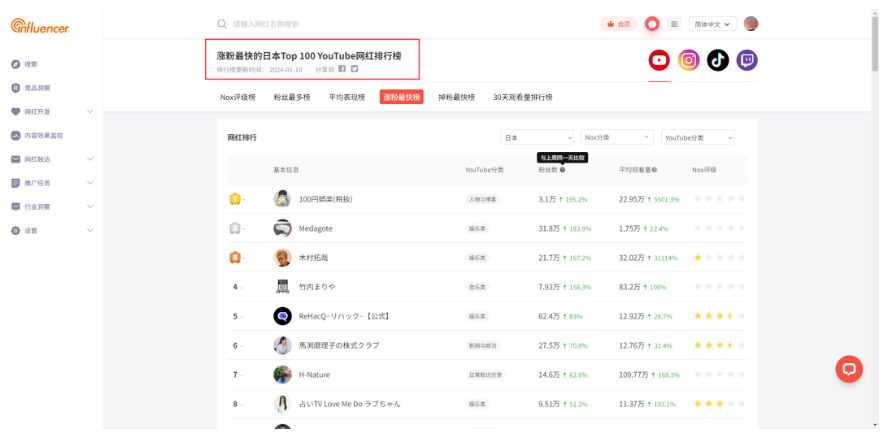Switch to the Nox评级榜 tab
885x434 pixels.
238,97
